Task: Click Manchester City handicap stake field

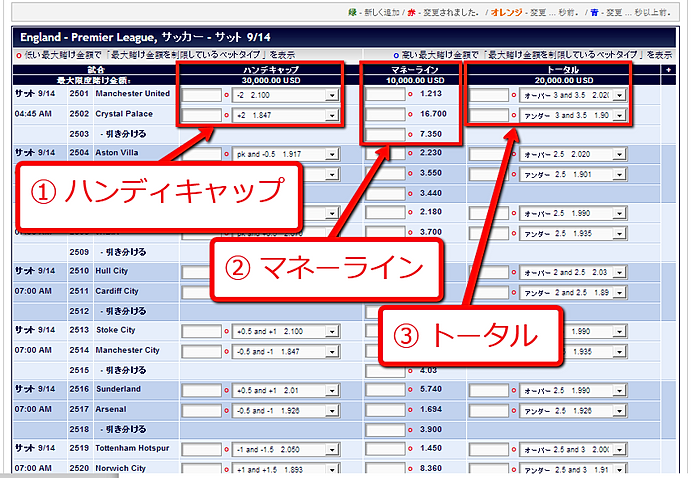Action: click(x=202, y=352)
